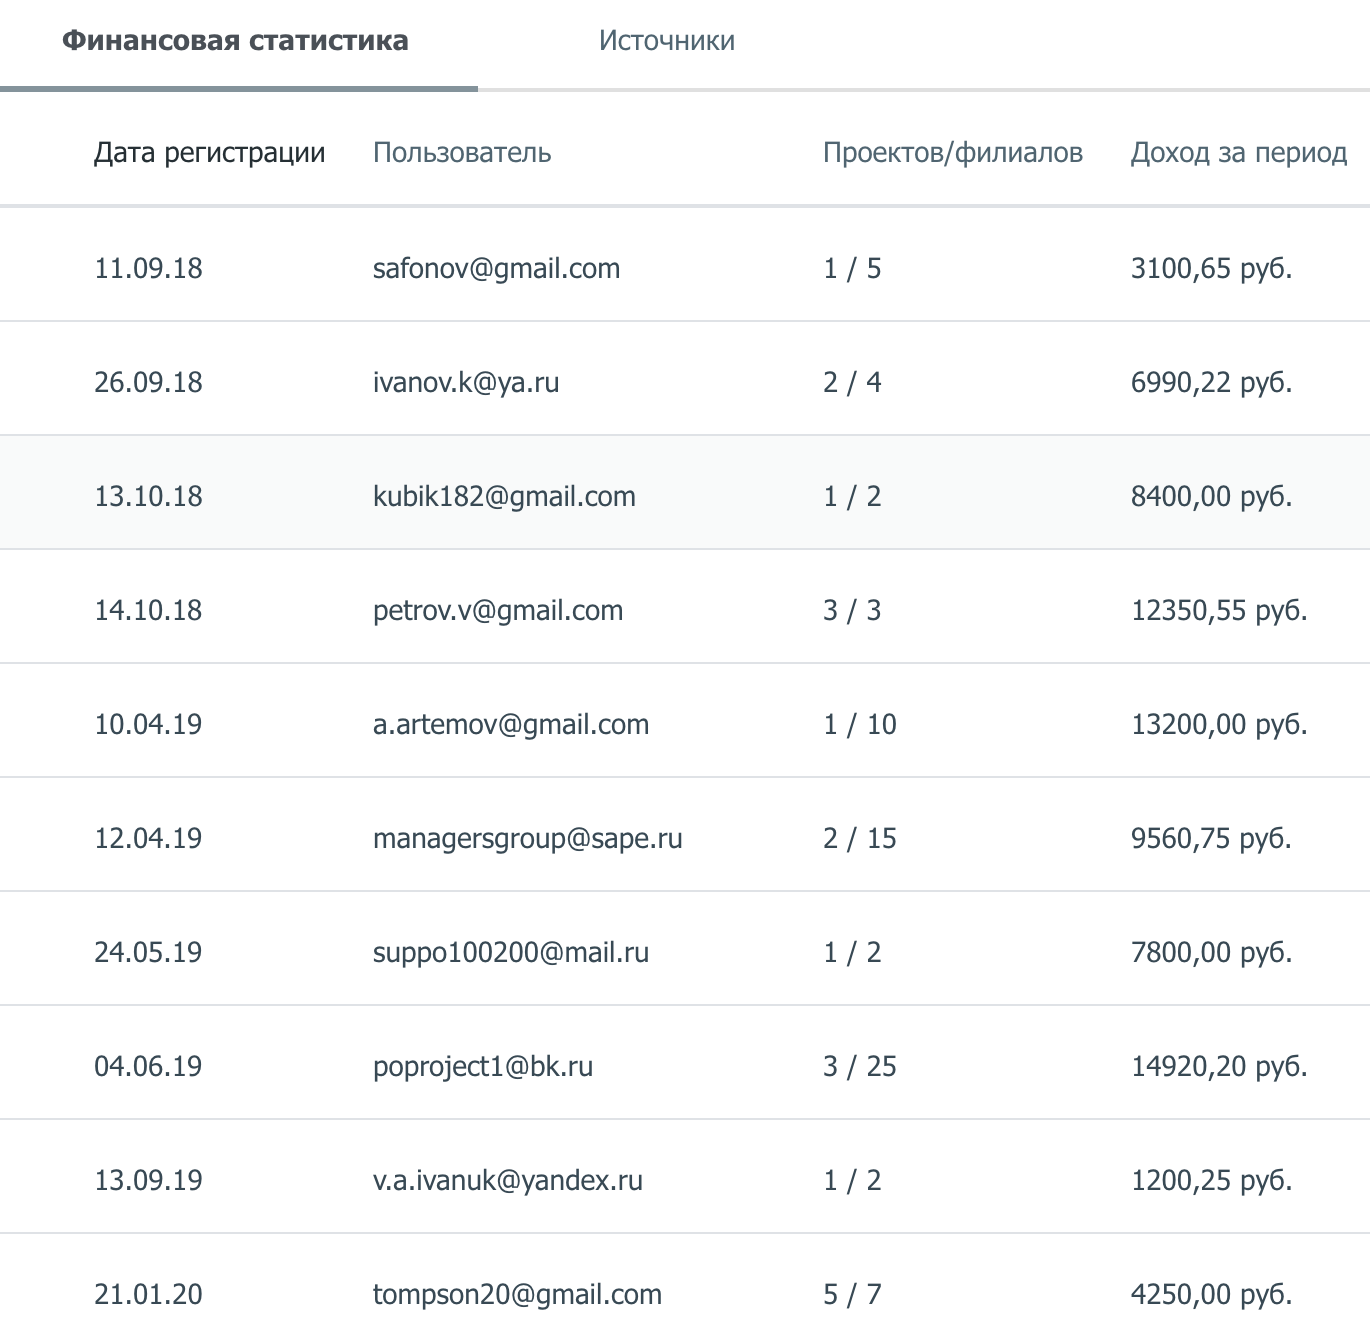This screenshot has height=1342, width=1370.
Task: Select the kubik182@gmail.com email
Action: [504, 497]
